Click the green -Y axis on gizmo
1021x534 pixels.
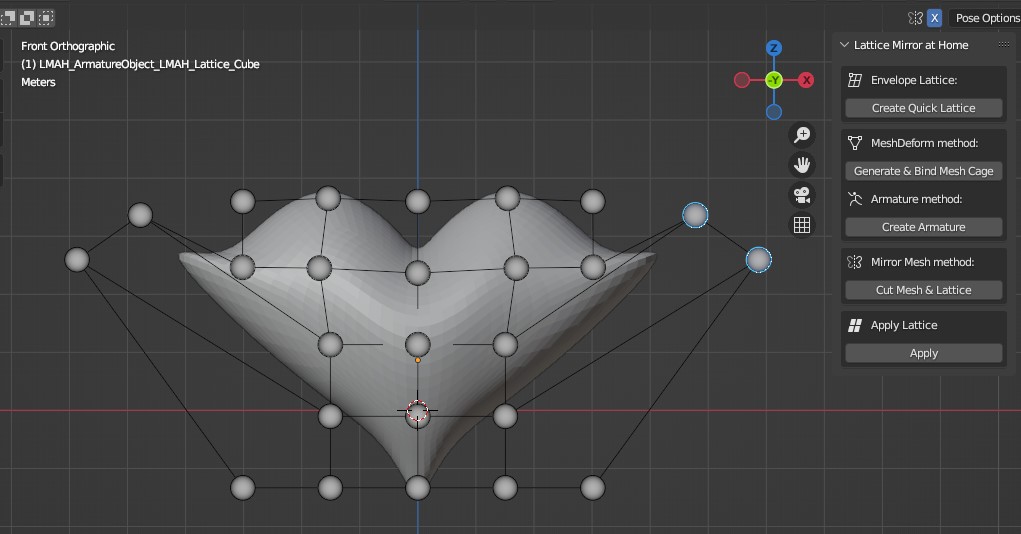(x=774, y=80)
